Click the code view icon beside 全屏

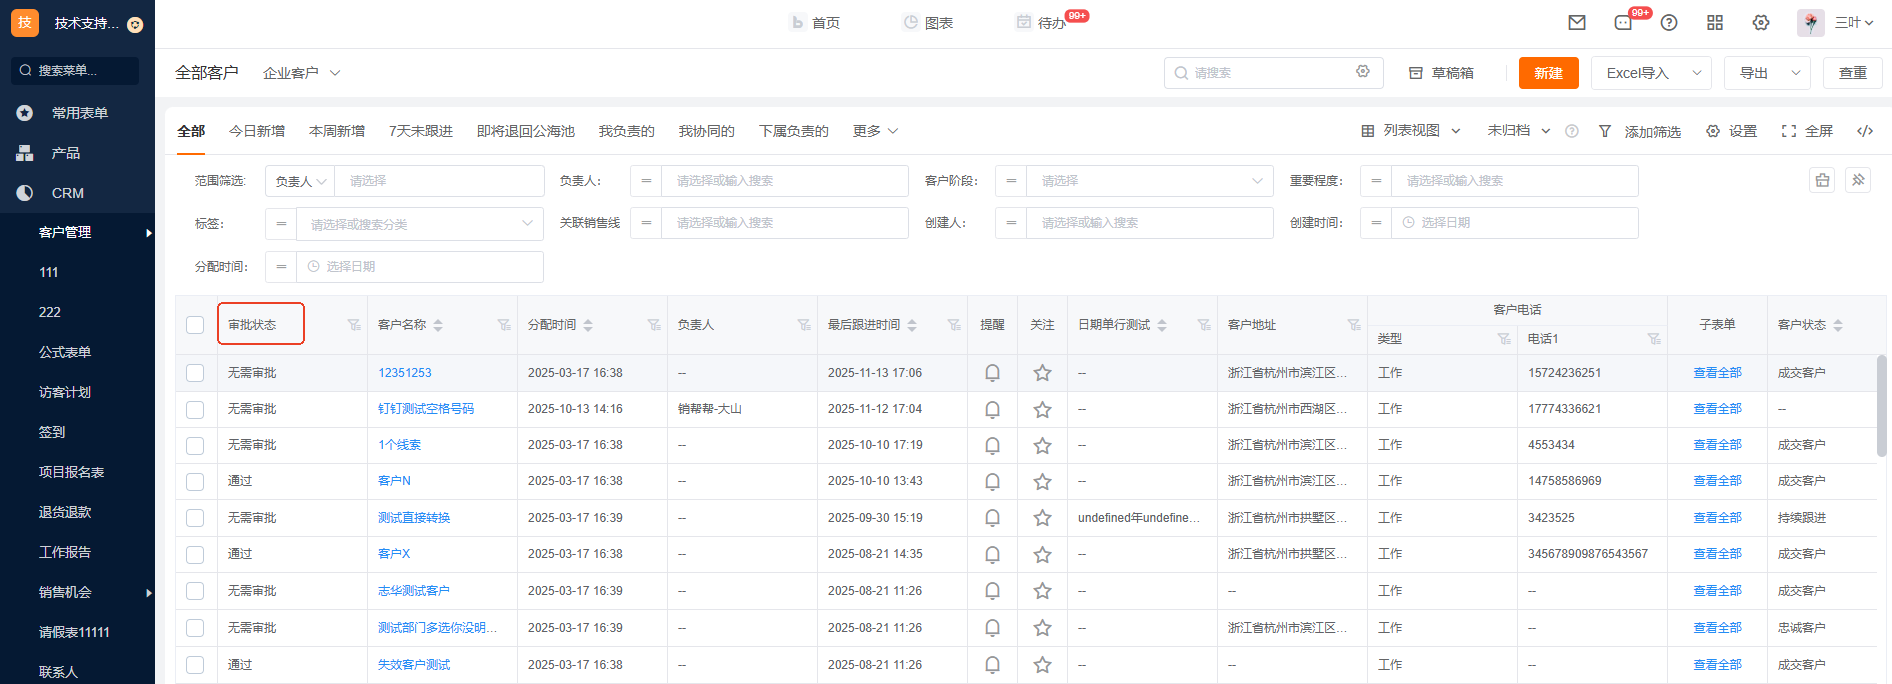[1865, 131]
